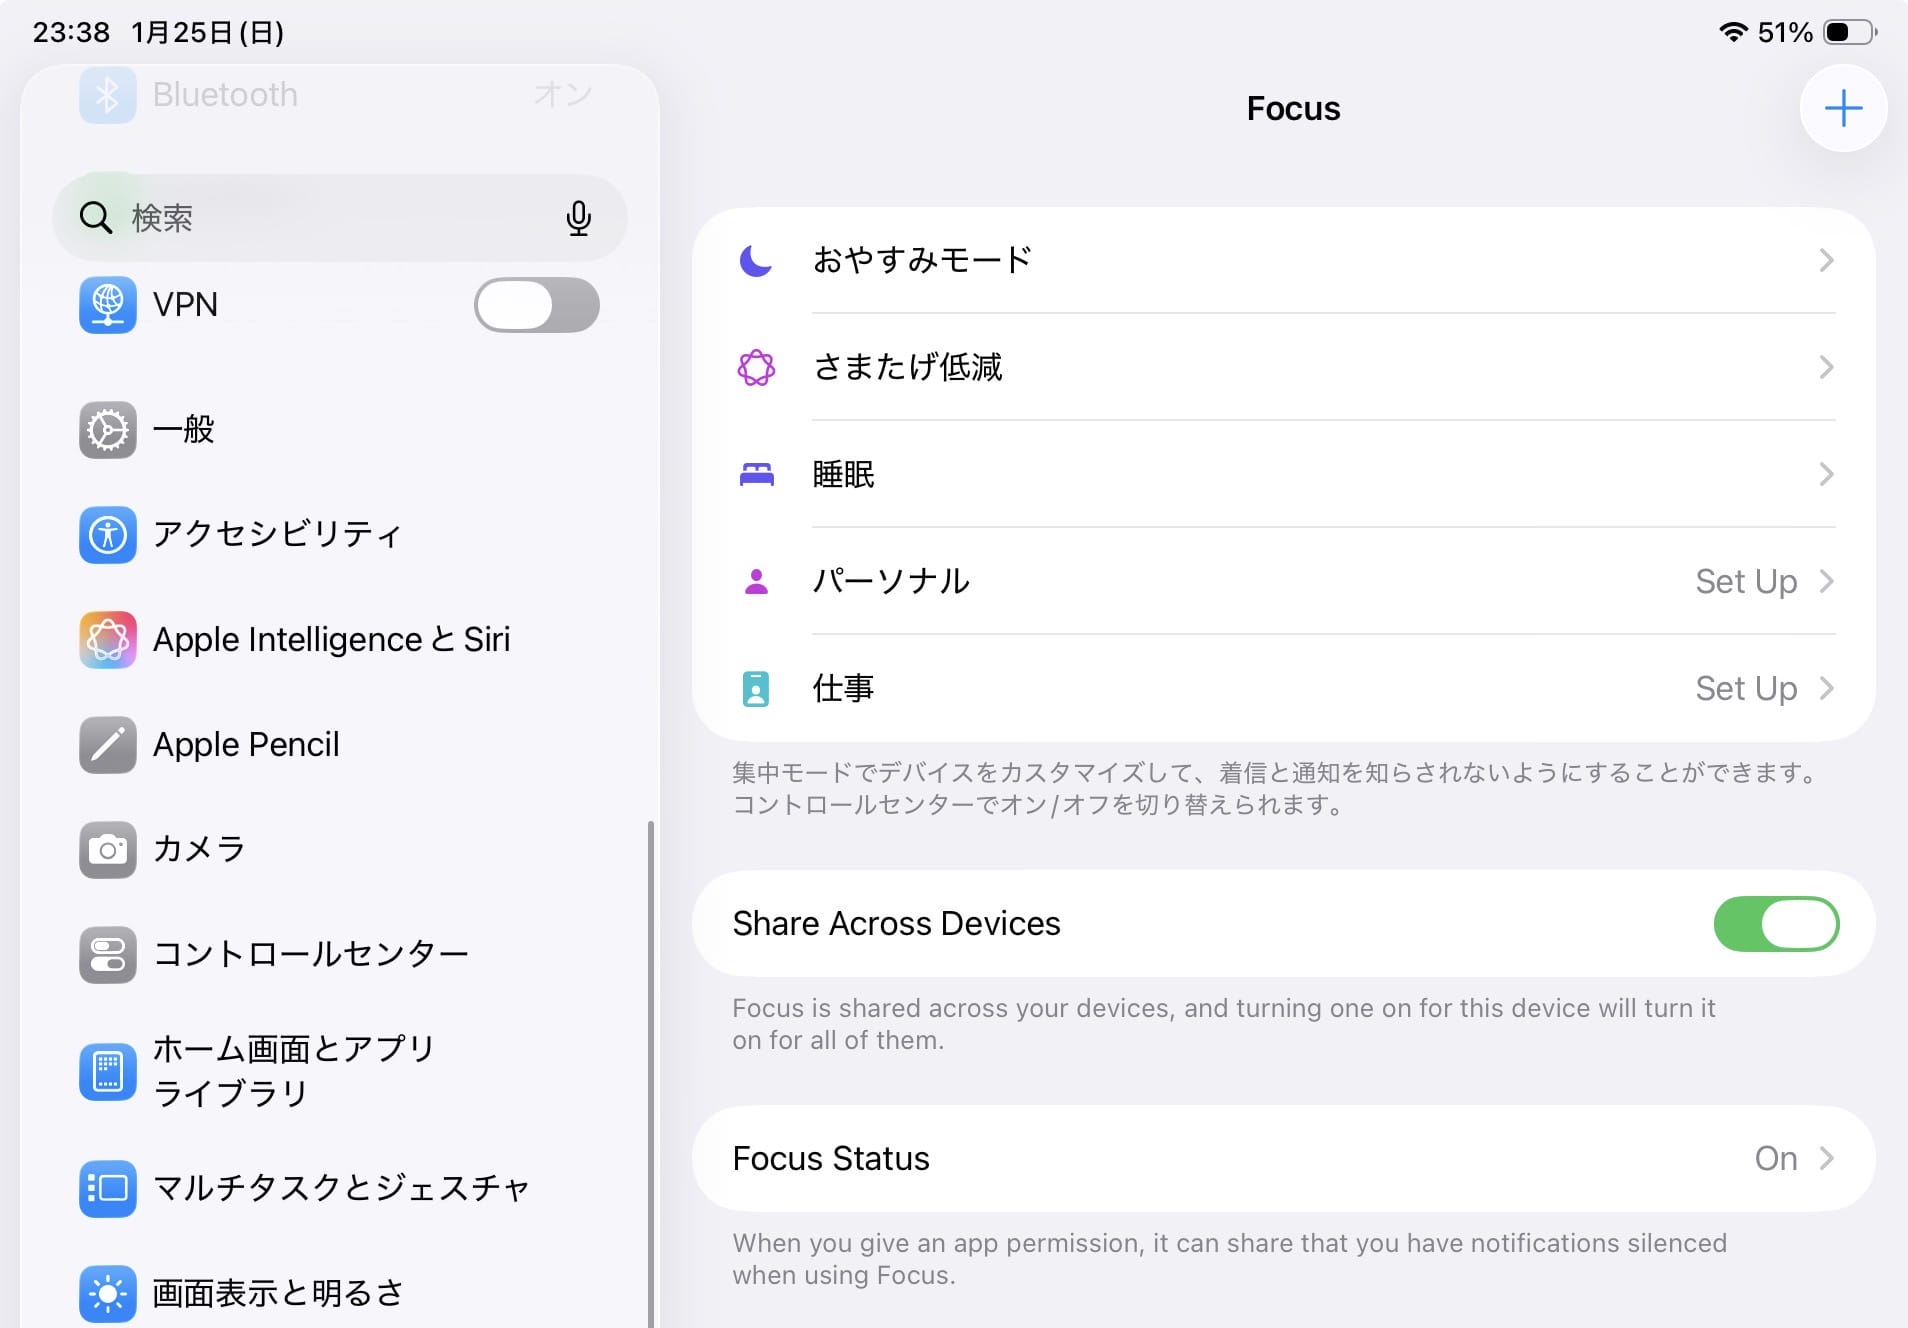1908x1328 pixels.
Task: Tap the Camera icon in sidebar
Action: (108, 850)
